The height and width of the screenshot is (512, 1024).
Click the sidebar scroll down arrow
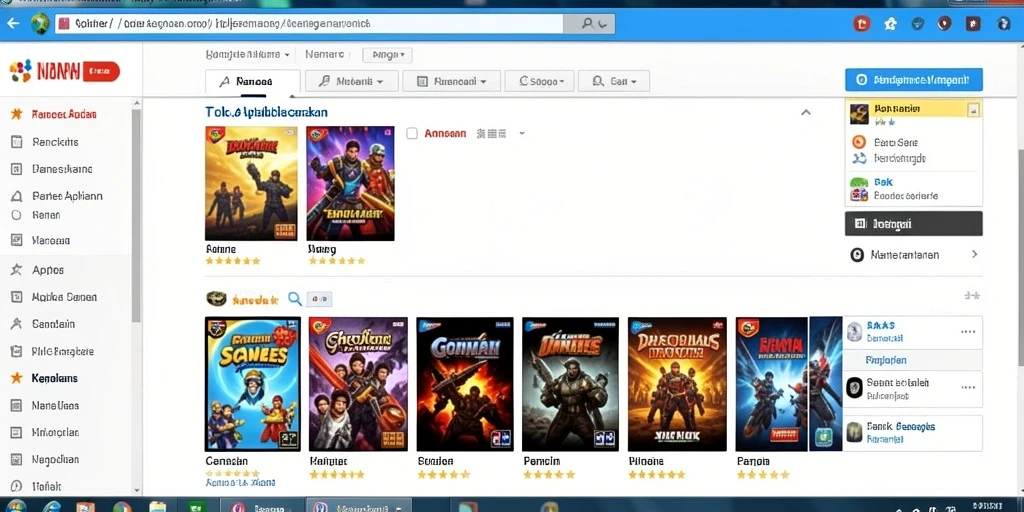coord(136,489)
